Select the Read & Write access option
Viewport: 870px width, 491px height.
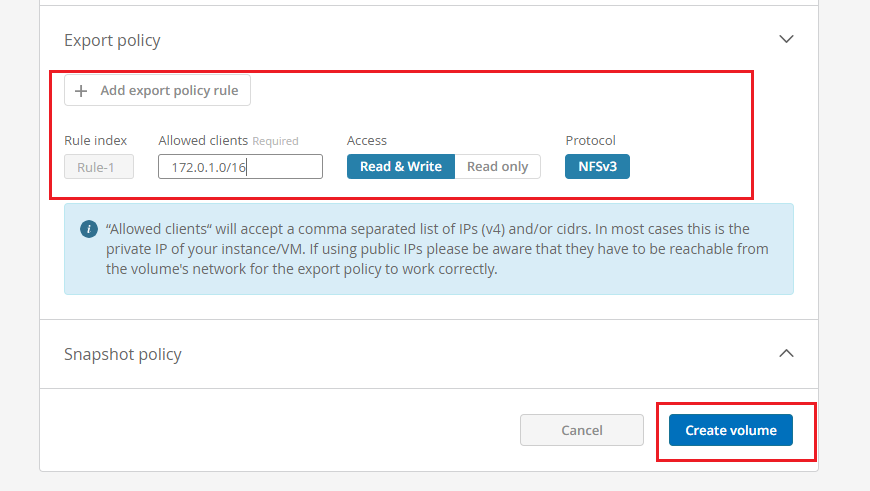pos(400,166)
